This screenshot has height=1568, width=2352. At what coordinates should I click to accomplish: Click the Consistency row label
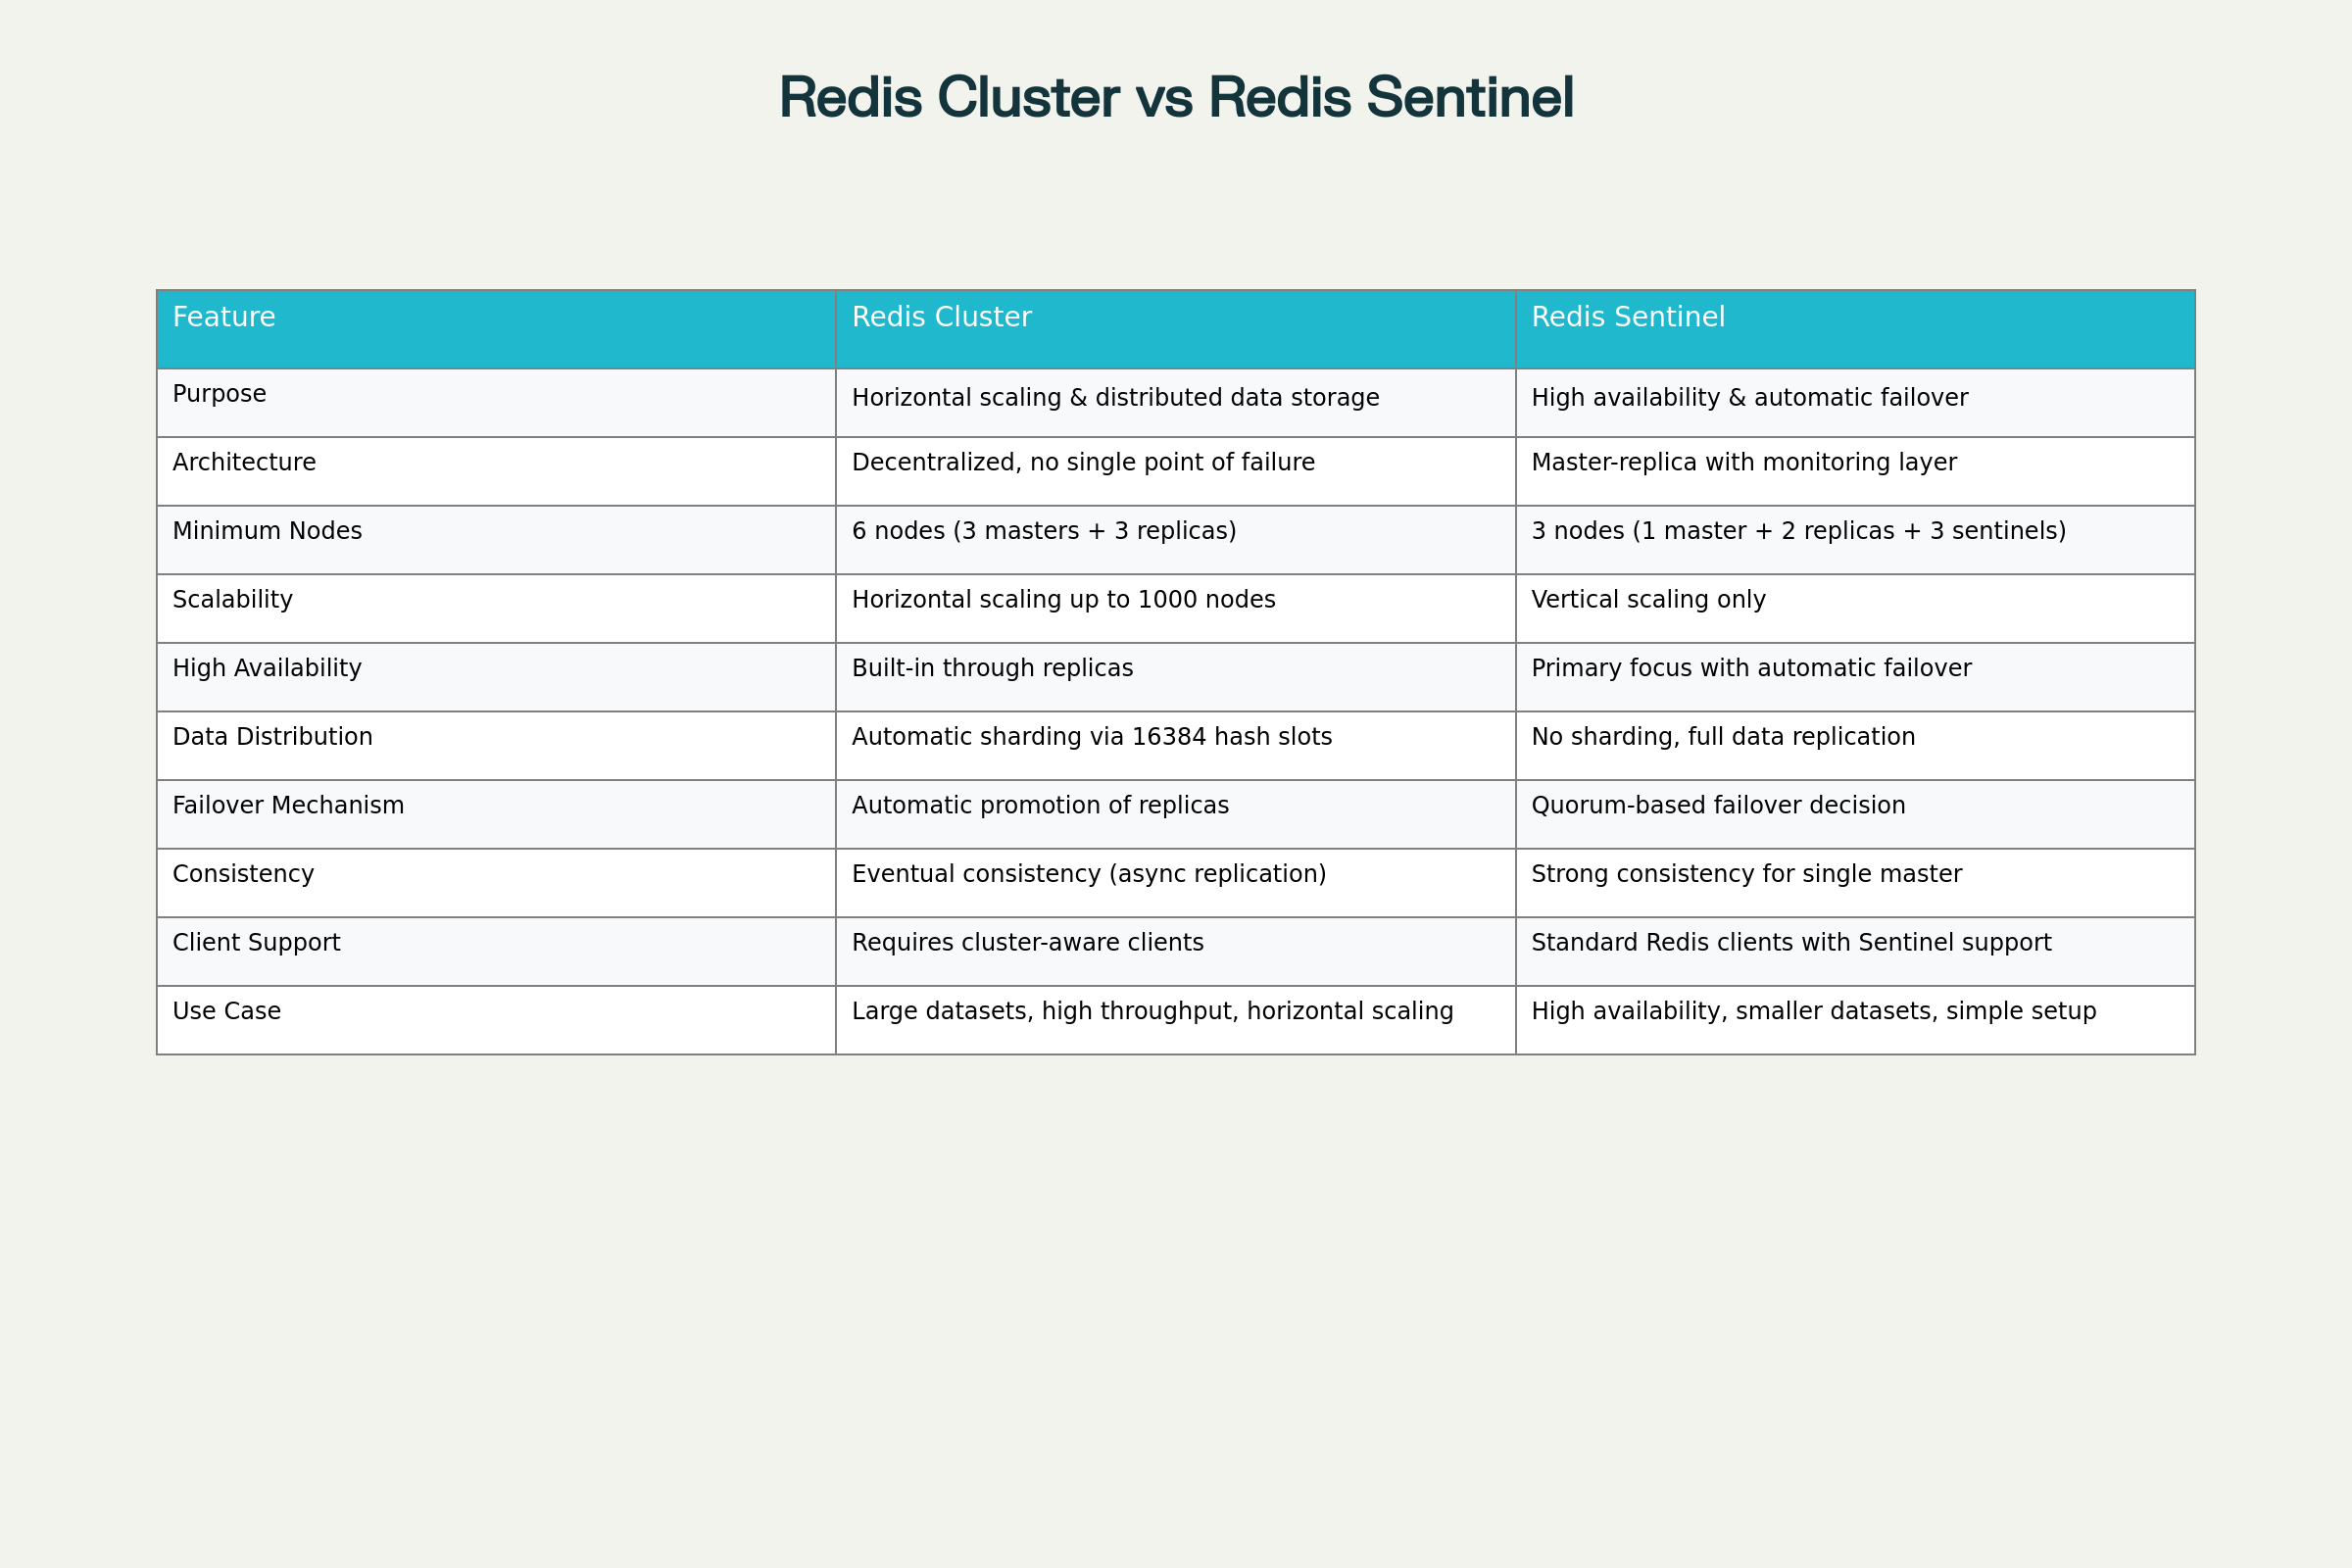click(x=243, y=874)
